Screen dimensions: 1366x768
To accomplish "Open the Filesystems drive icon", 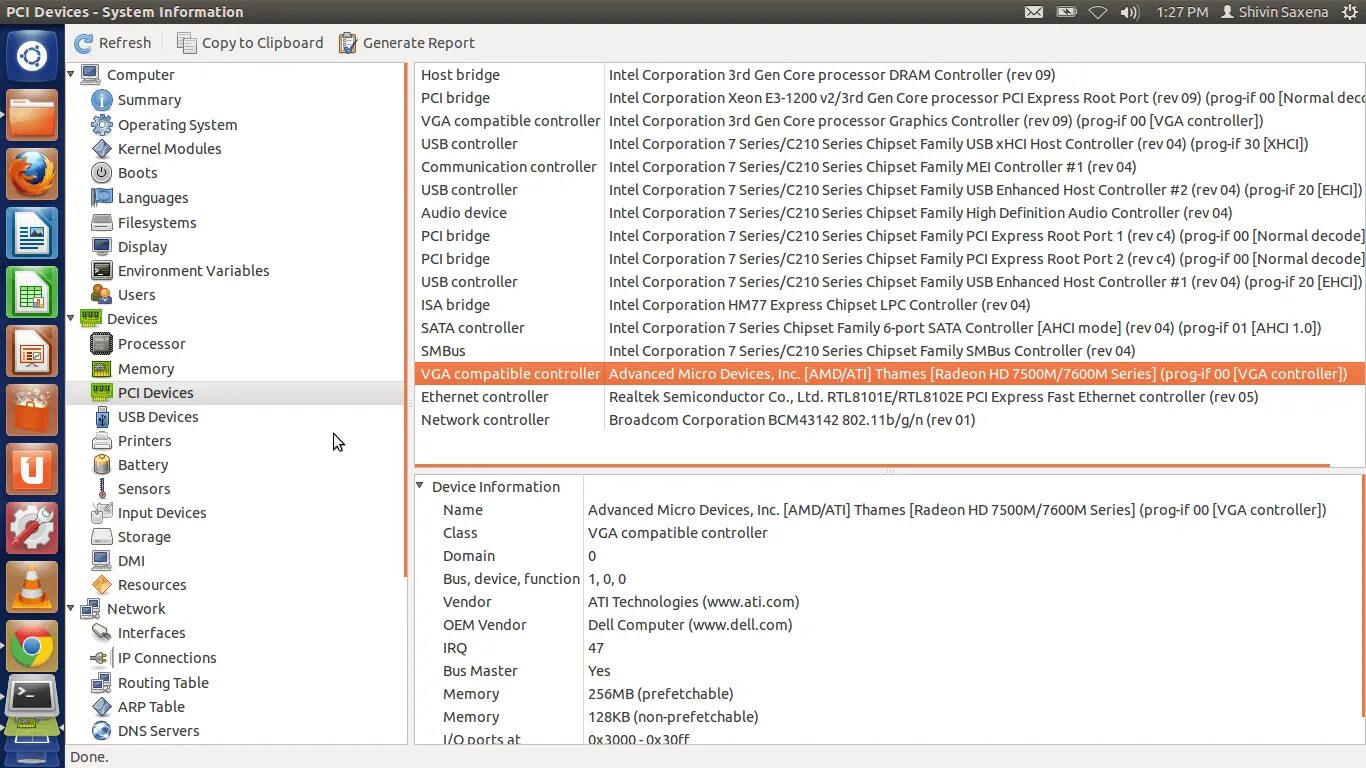I will (x=101, y=223).
